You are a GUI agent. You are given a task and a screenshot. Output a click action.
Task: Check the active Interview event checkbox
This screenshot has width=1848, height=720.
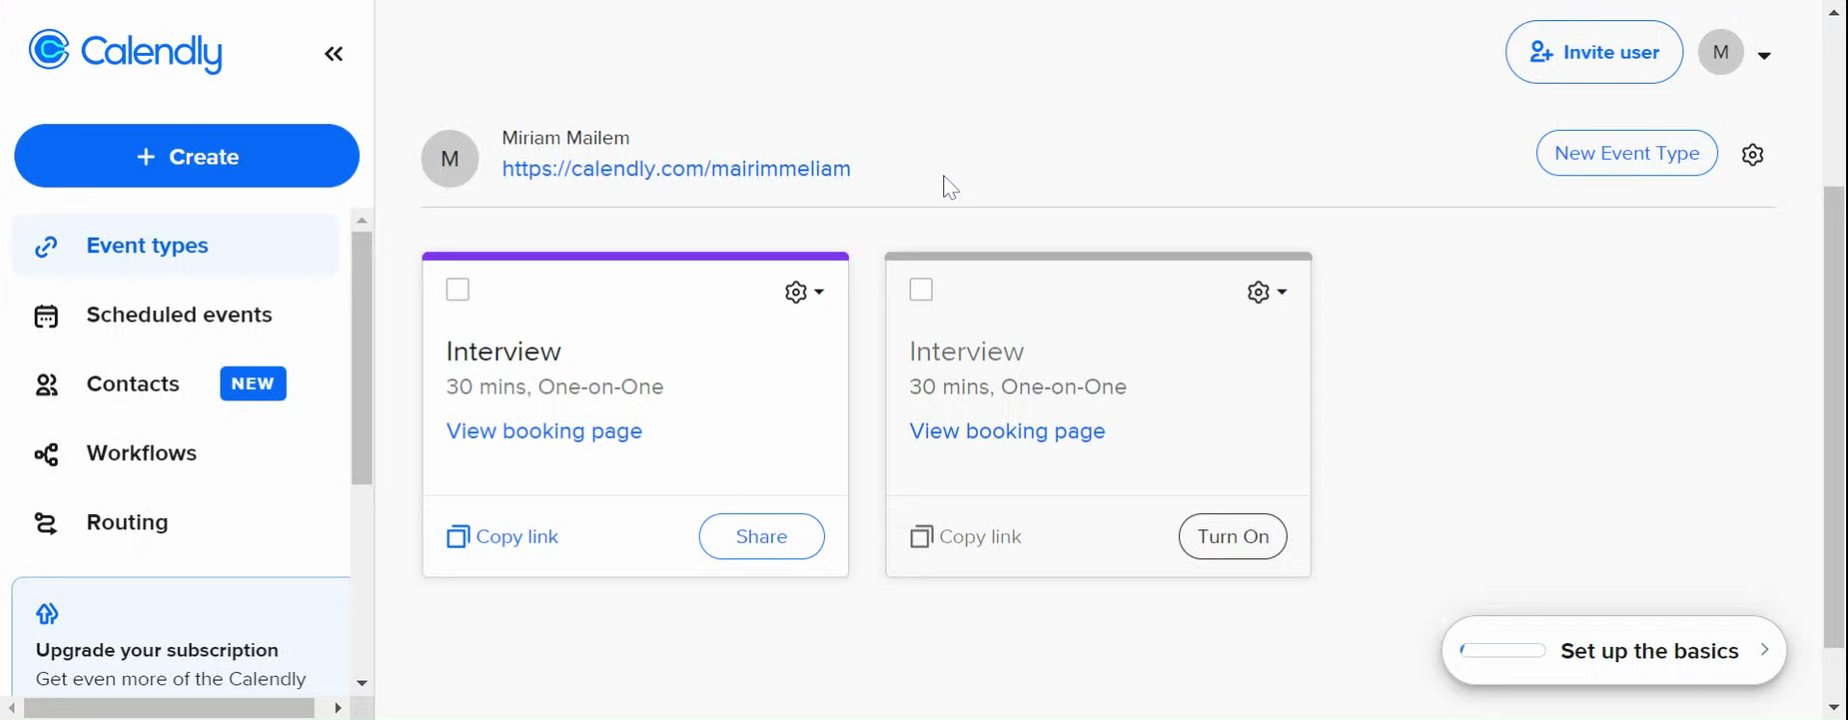458,290
